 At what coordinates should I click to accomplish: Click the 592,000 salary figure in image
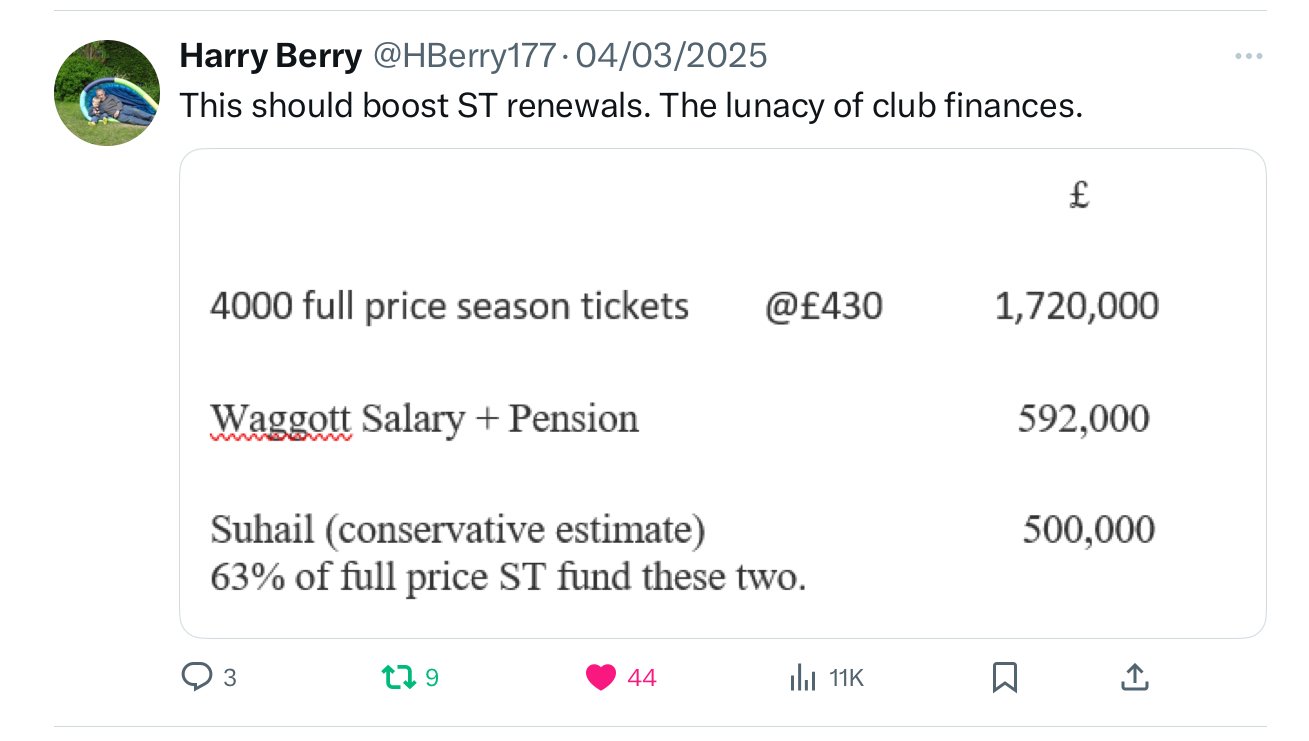click(x=1083, y=418)
